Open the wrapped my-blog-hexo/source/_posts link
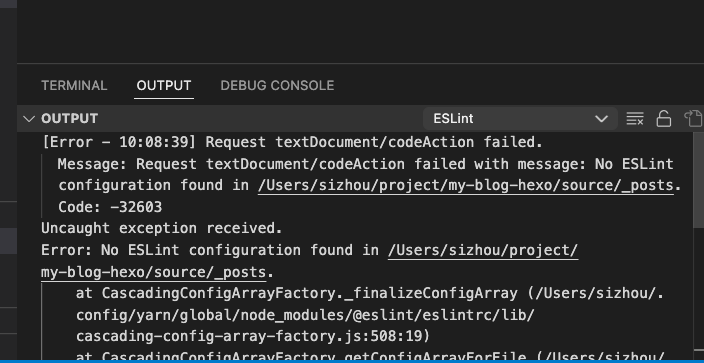 pos(154,272)
